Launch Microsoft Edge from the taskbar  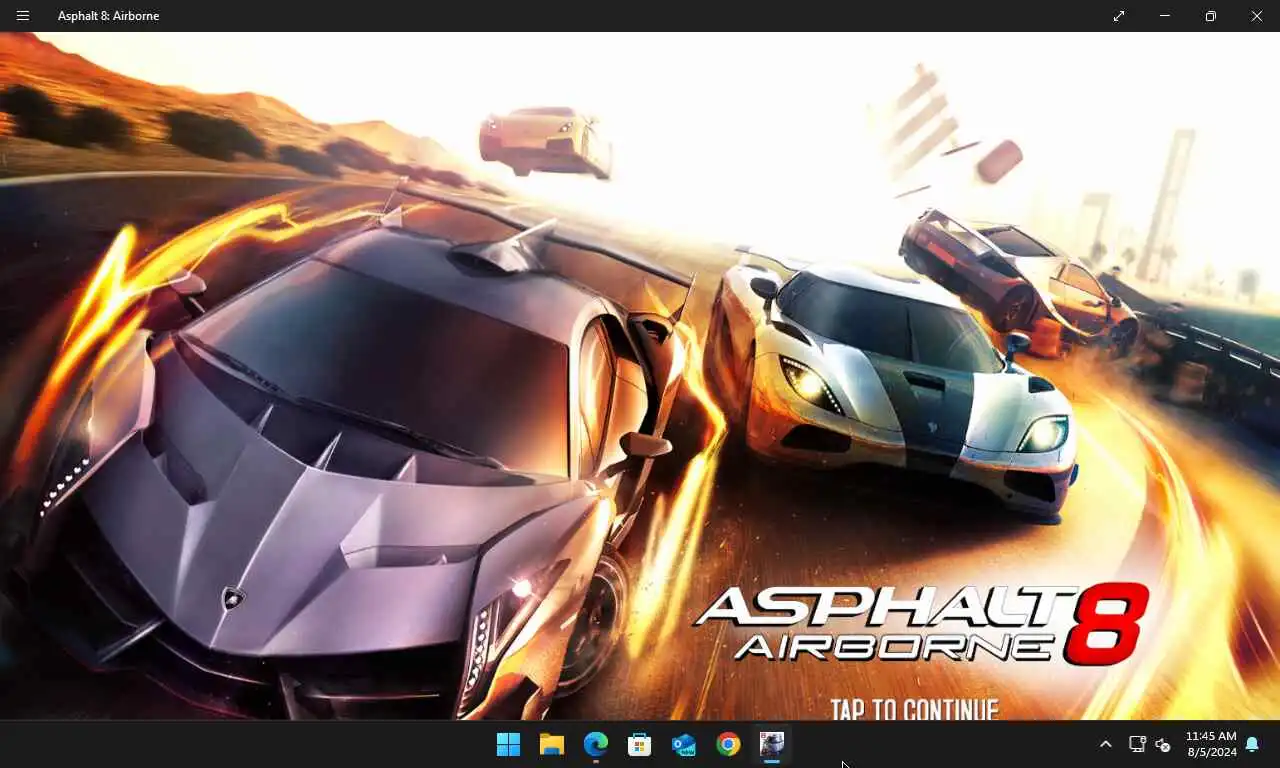(x=596, y=744)
